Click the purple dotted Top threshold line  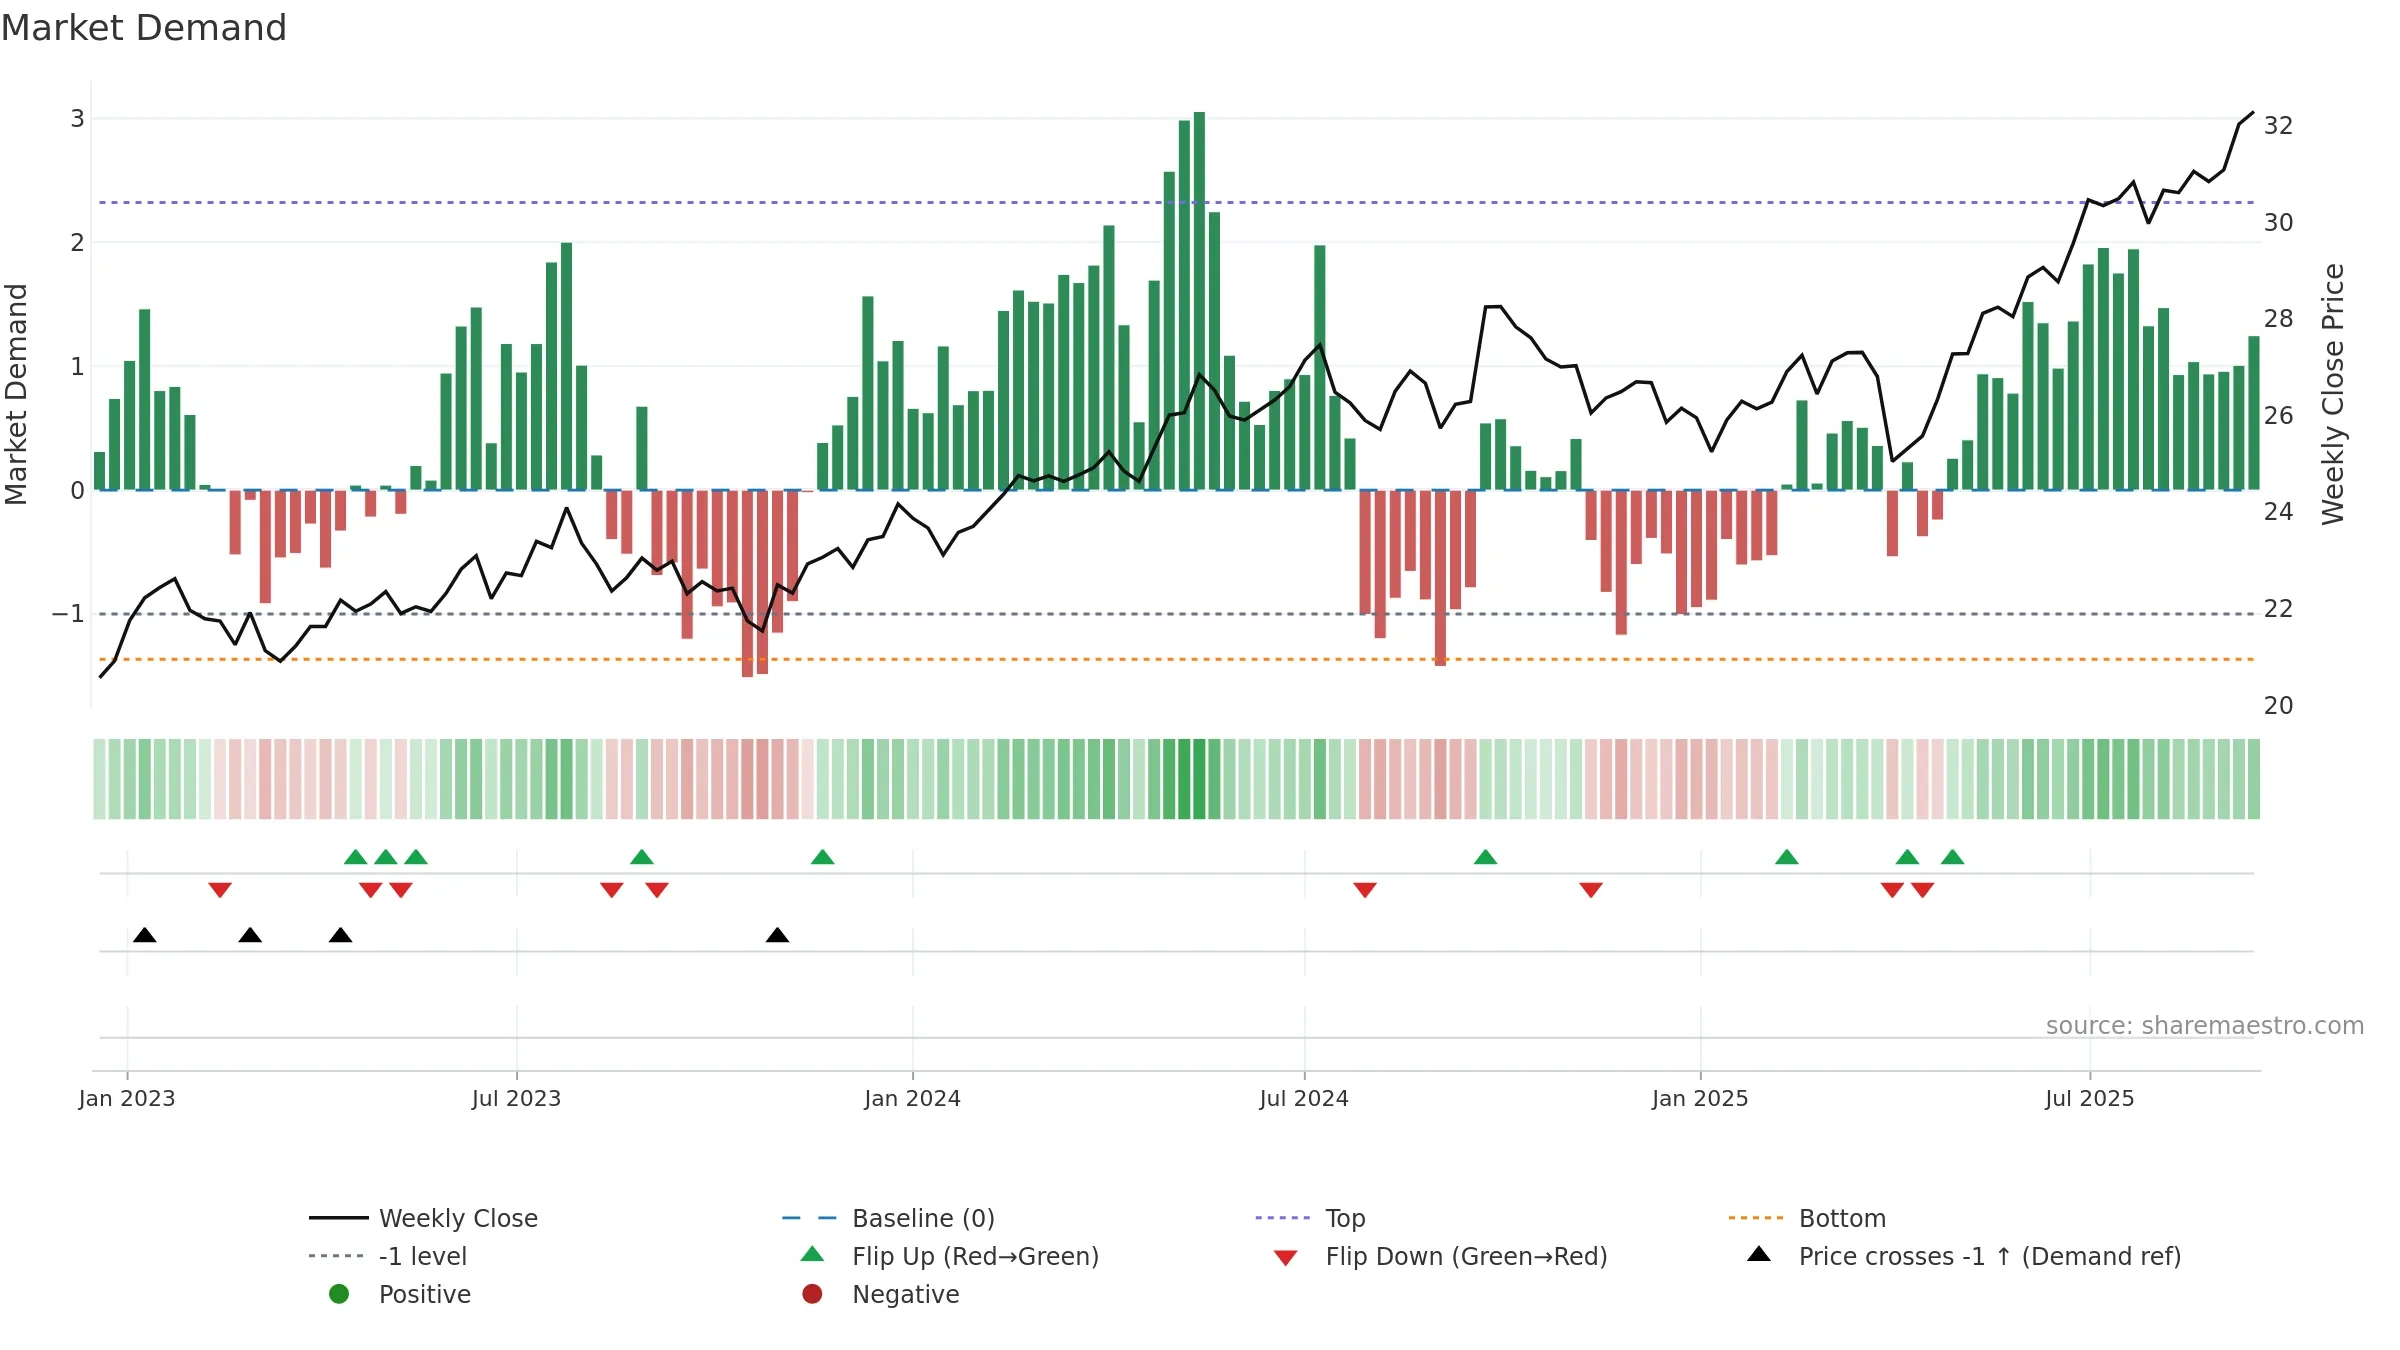click(1176, 203)
